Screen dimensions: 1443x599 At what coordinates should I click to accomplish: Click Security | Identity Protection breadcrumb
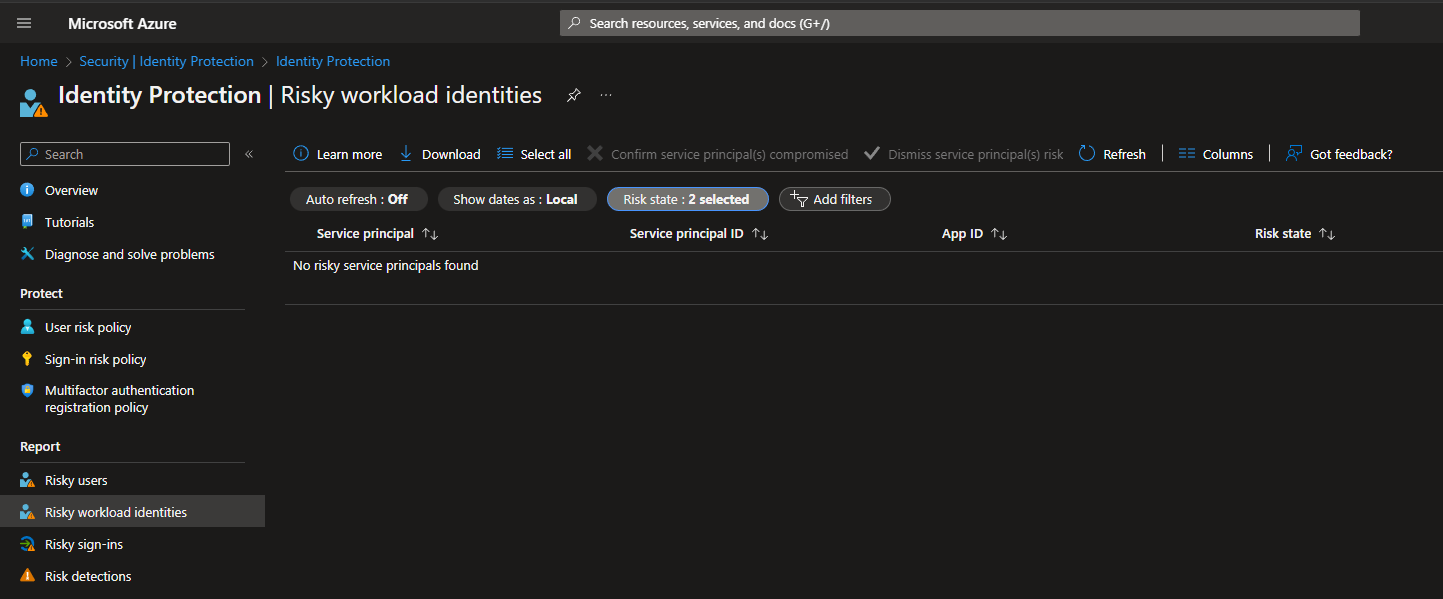[x=166, y=61]
